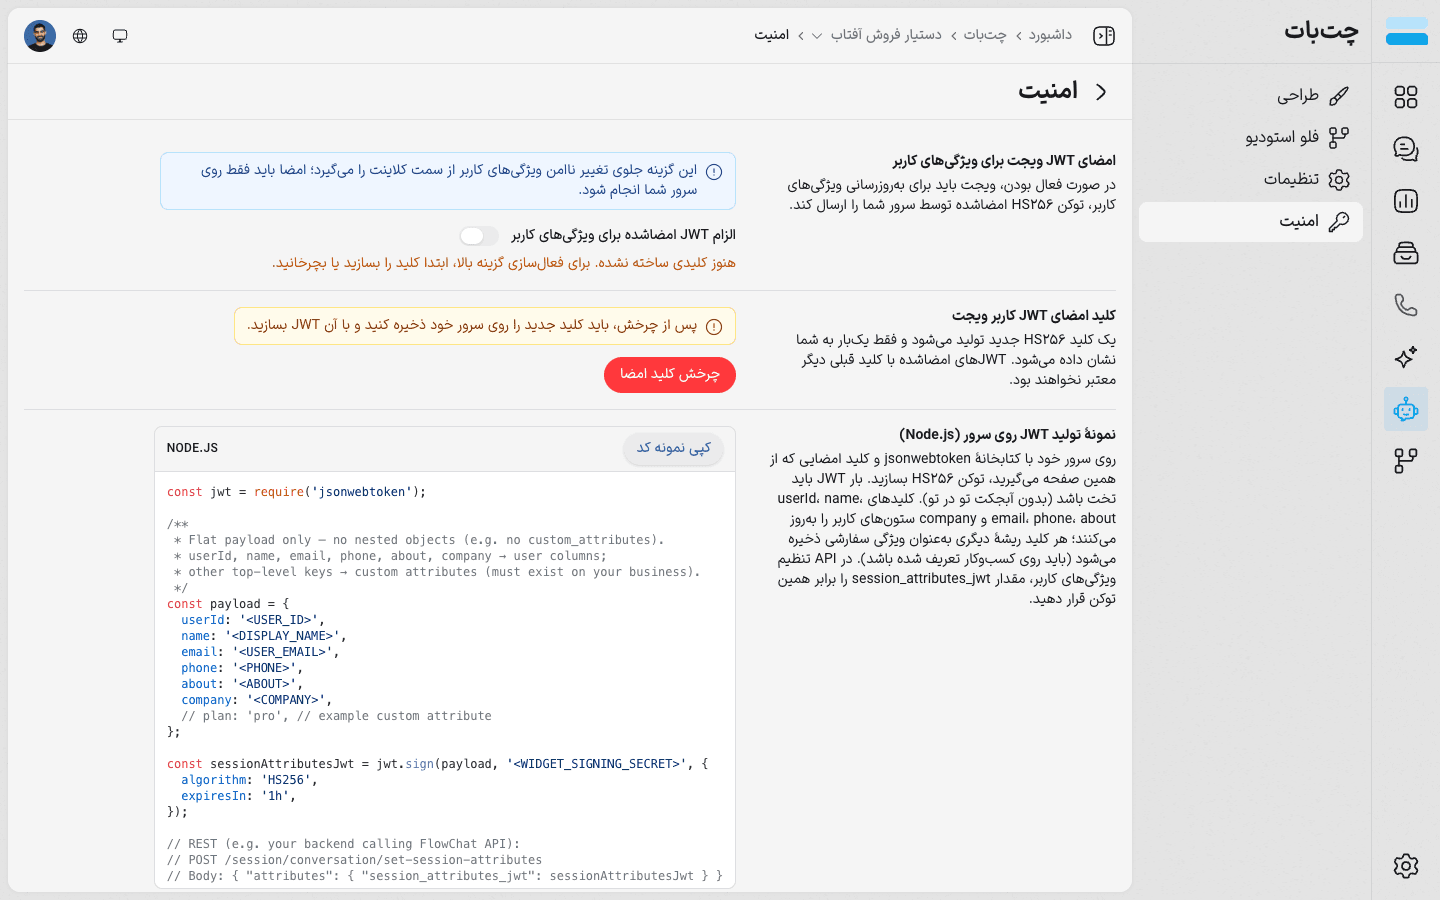This screenshot has height=900, width=1440.
Task: Open فلو استودیو menu item
Action: 1251,137
